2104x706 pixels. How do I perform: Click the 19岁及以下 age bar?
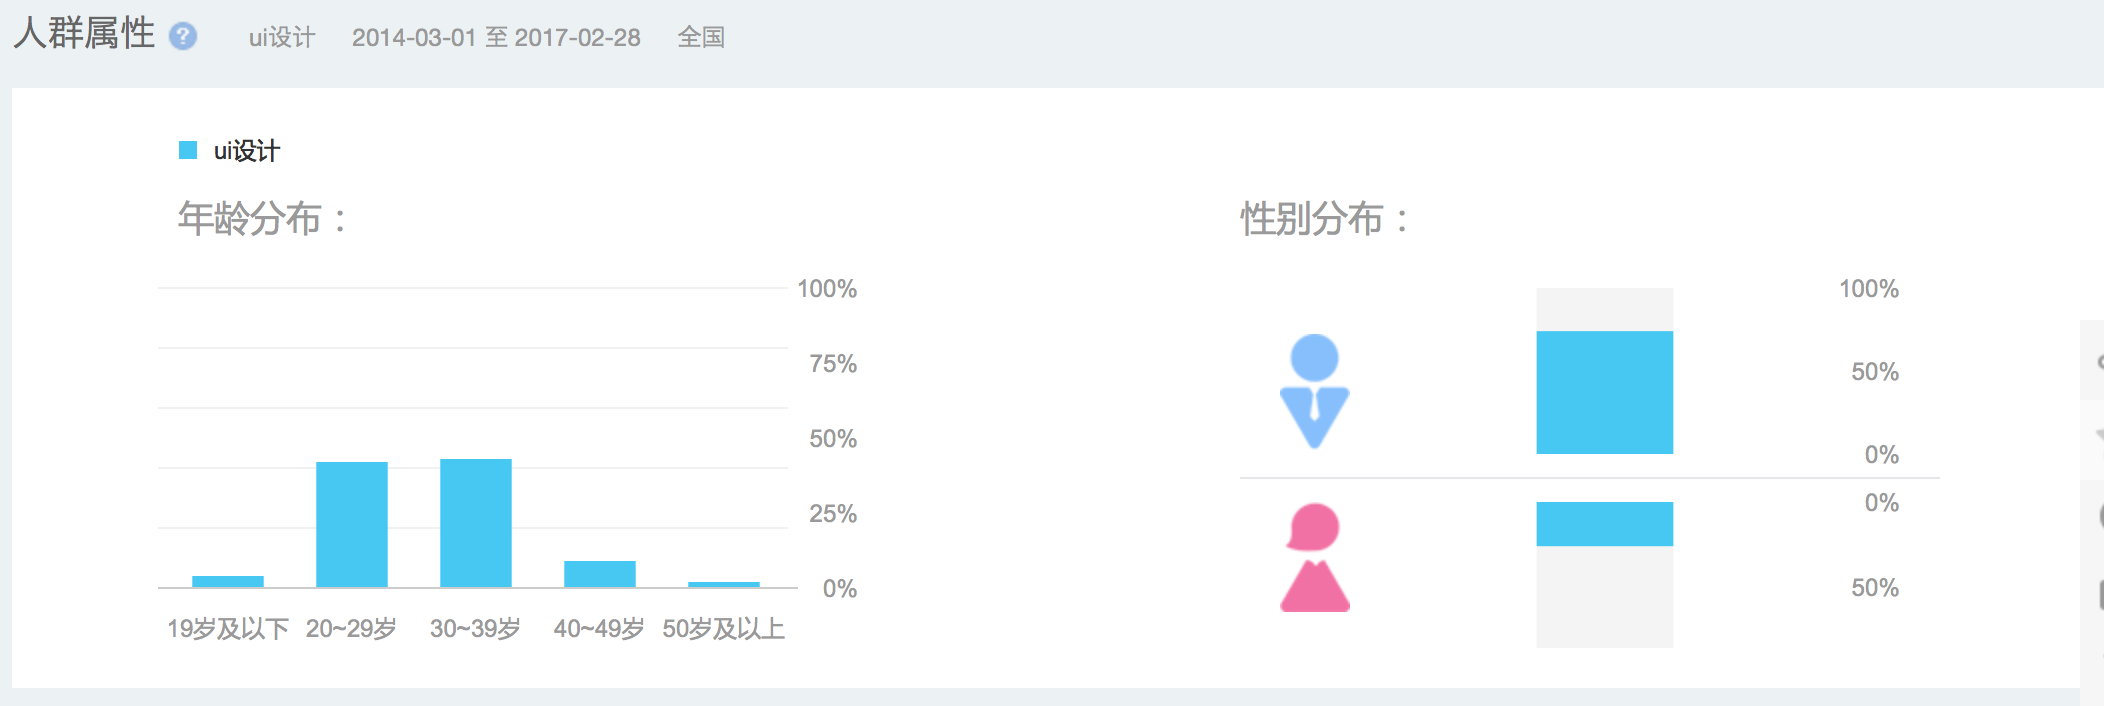point(228,581)
